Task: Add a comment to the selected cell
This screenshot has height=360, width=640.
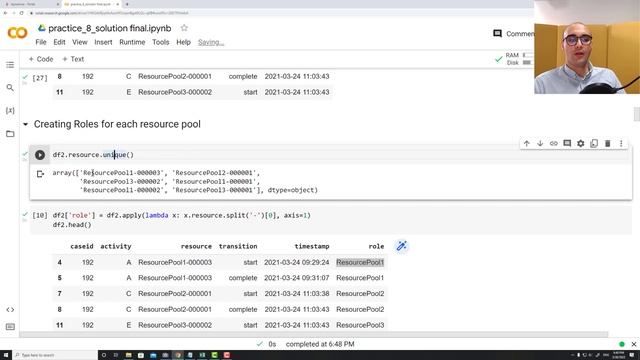Action: point(567,144)
